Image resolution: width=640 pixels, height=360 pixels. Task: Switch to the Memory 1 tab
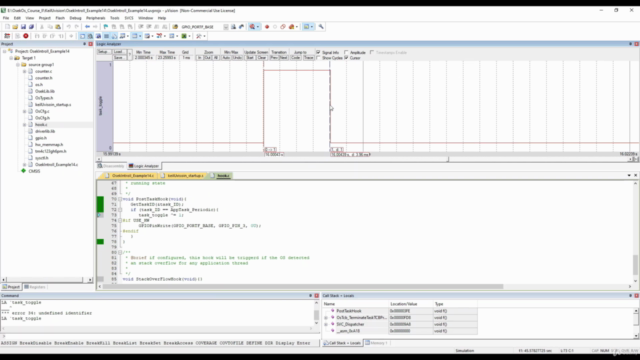pyautogui.click(x=376, y=343)
